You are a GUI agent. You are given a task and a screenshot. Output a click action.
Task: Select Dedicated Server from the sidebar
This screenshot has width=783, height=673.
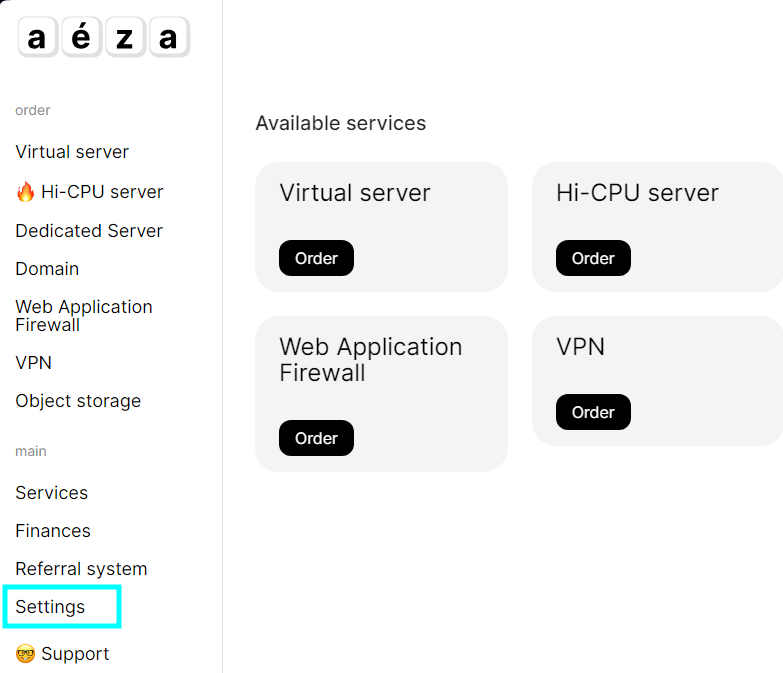pyautogui.click(x=89, y=231)
